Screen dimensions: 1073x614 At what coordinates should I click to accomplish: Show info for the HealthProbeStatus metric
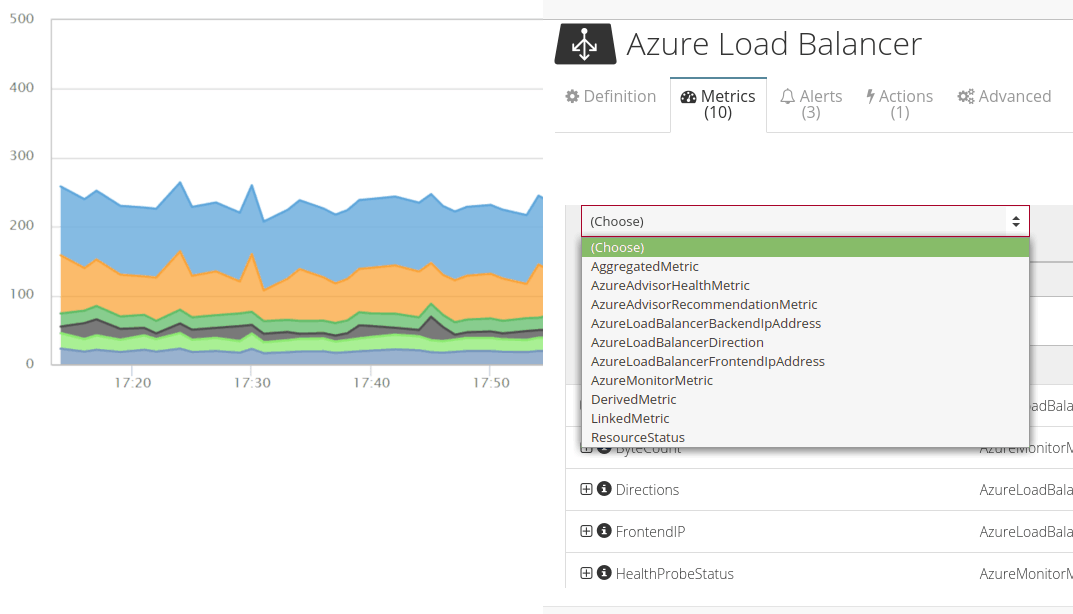click(604, 573)
